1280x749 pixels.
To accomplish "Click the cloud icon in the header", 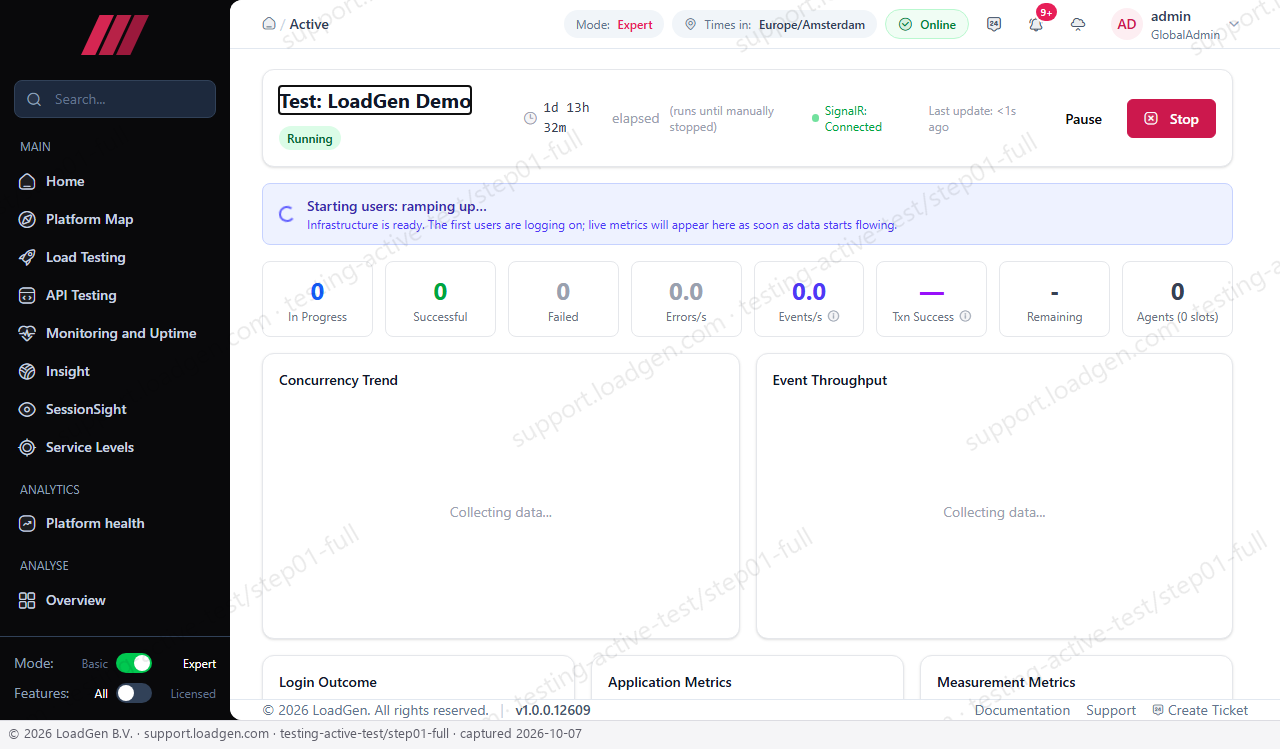I will 1078,24.
